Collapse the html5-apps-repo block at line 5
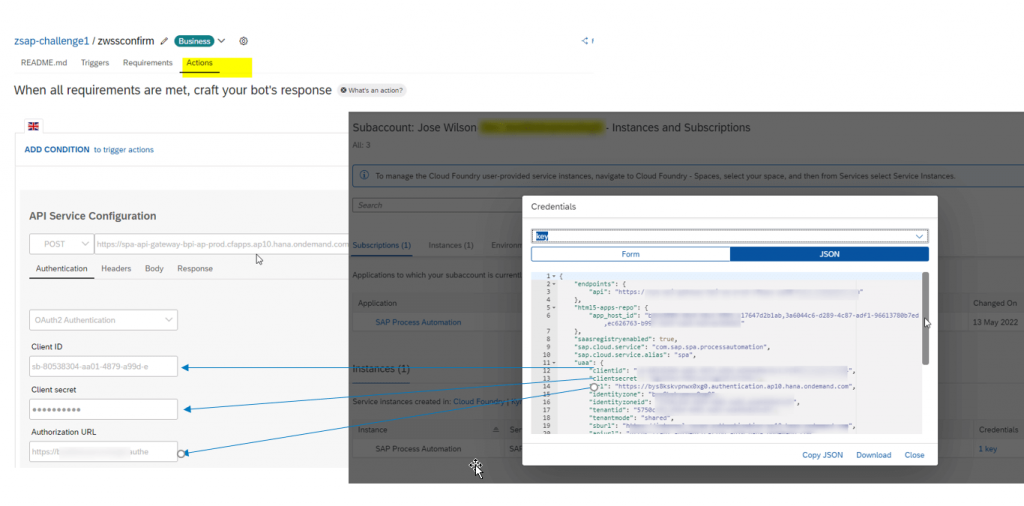This screenshot has height=506, width=1024. click(554, 308)
